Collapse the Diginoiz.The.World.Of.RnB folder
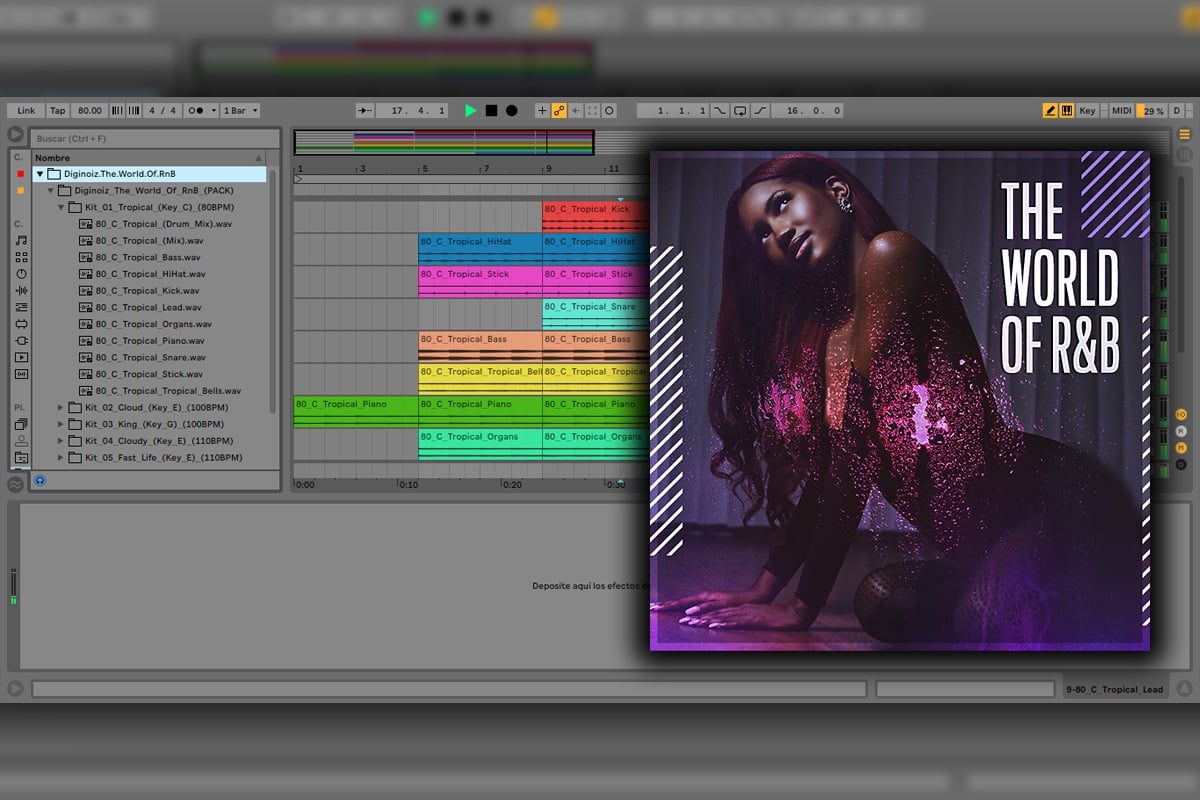This screenshot has width=1200, height=800. tap(40, 174)
